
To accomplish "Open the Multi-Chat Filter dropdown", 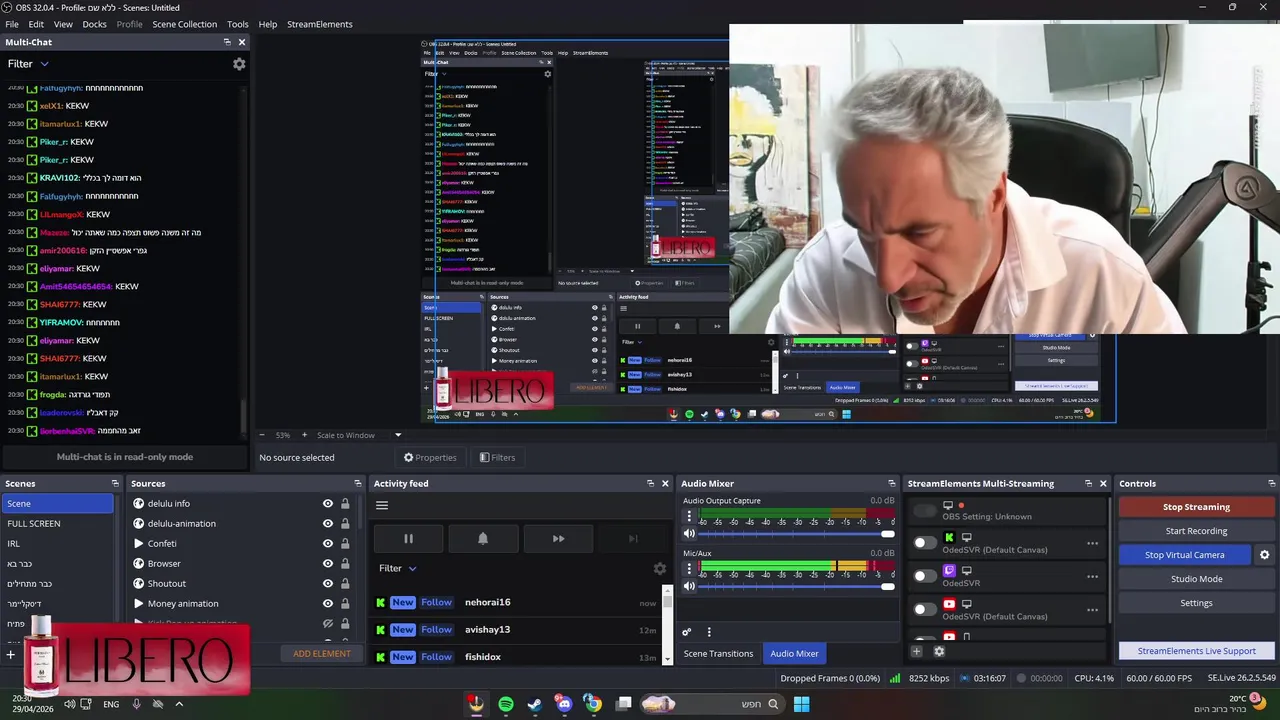I will click(x=28, y=64).
